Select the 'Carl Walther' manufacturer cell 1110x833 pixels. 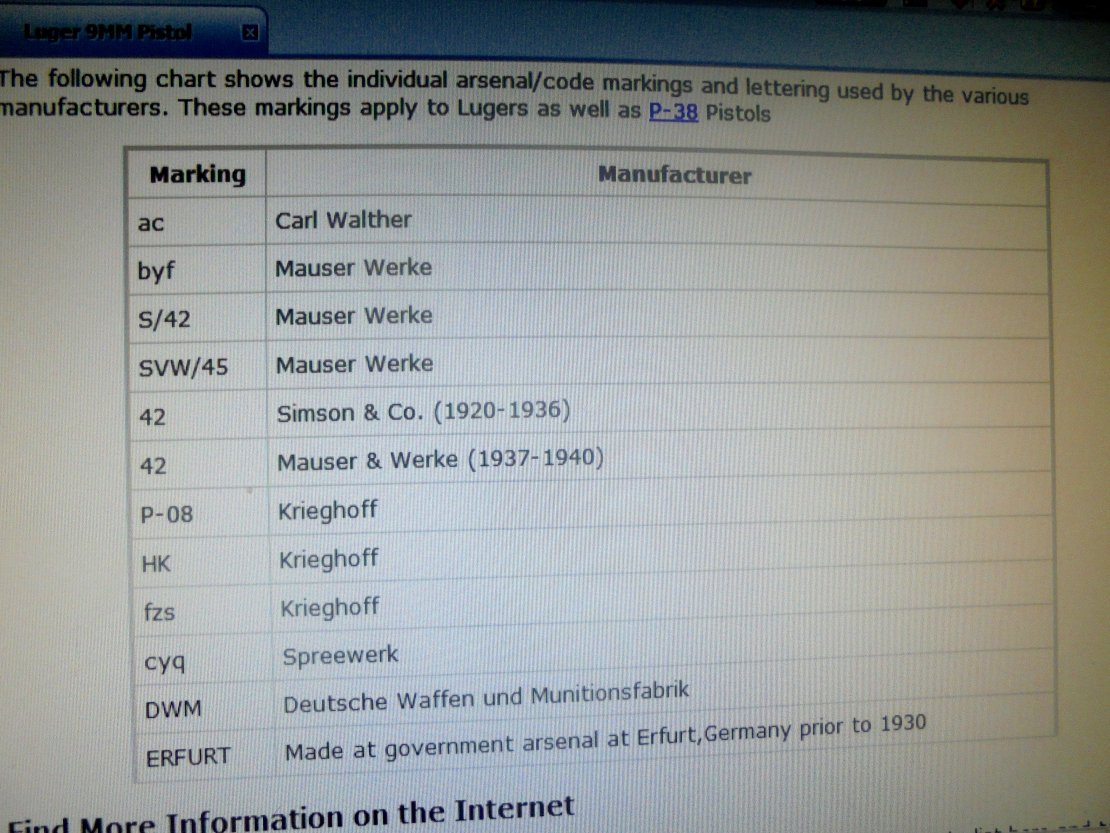[658, 224]
